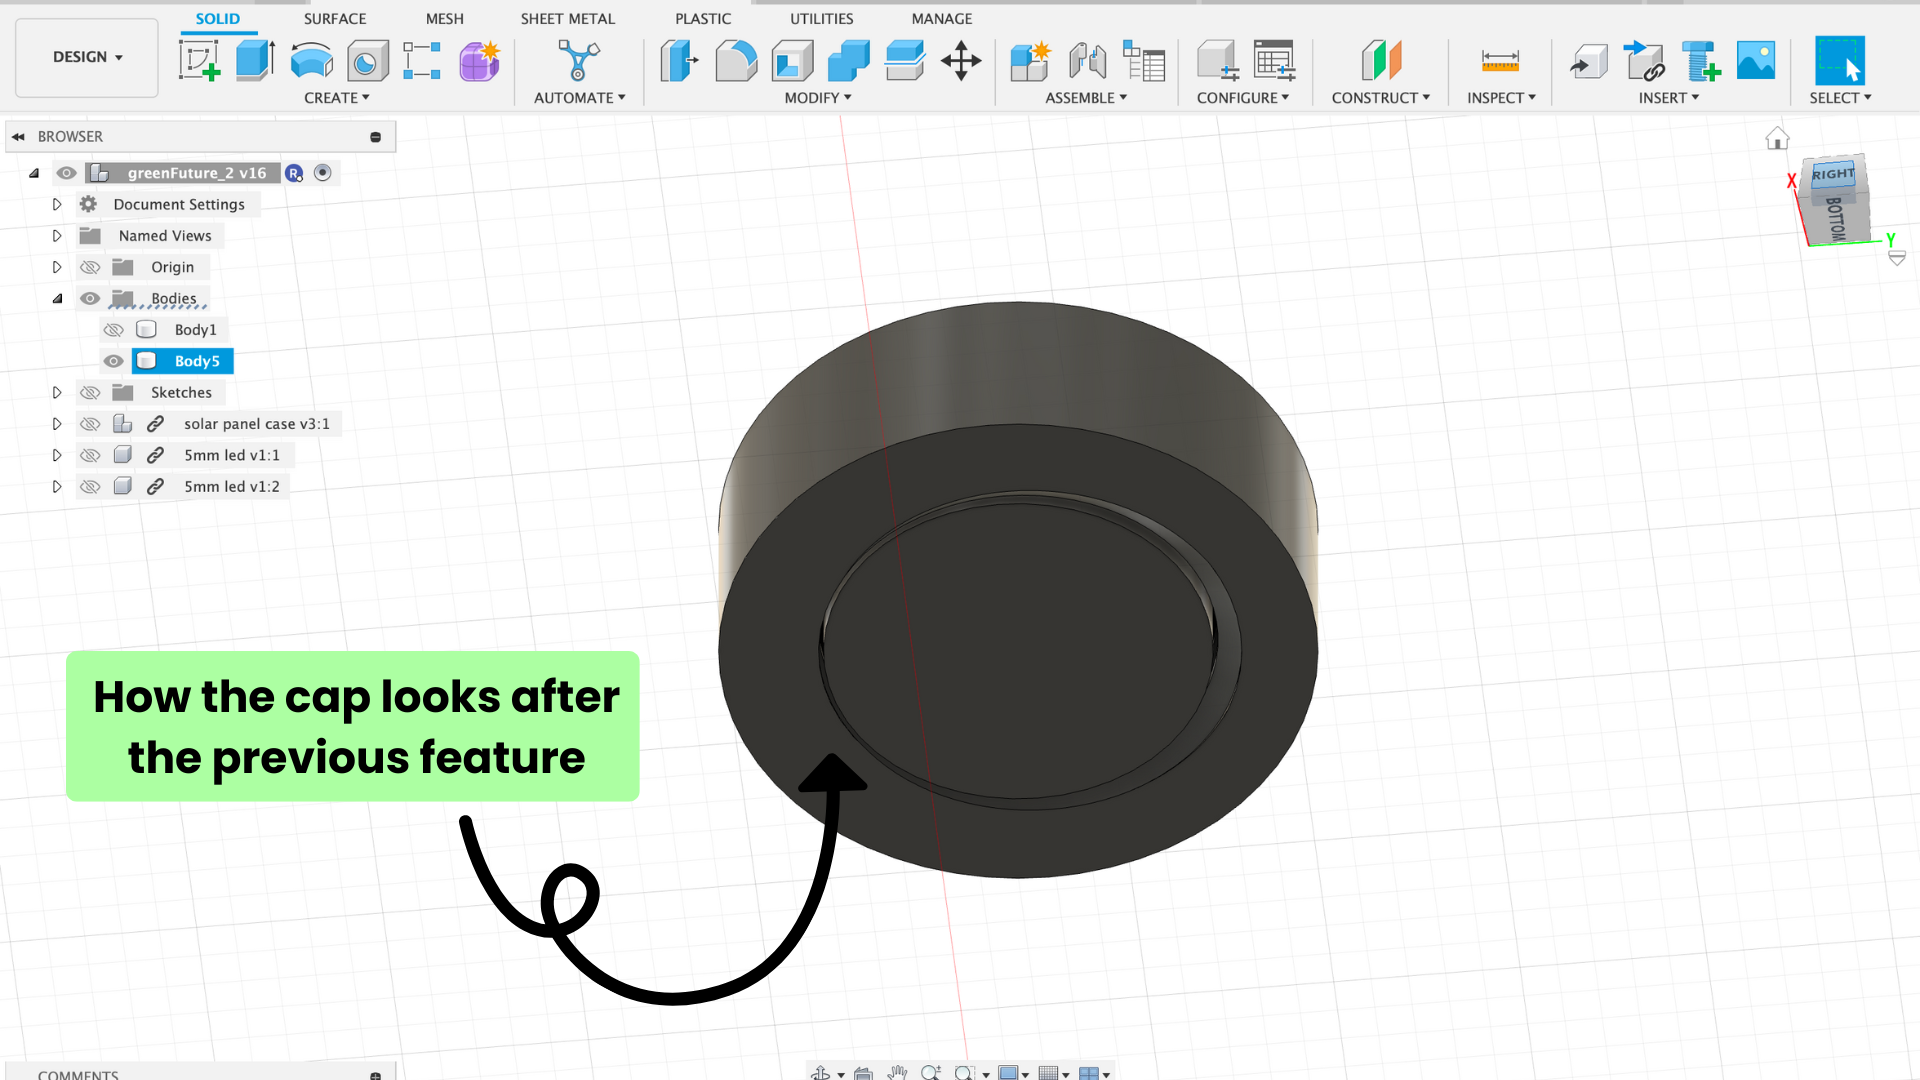This screenshot has width=1920, height=1080.
Task: Open the ASSEMBLE dropdown menu
Action: click(x=1086, y=98)
